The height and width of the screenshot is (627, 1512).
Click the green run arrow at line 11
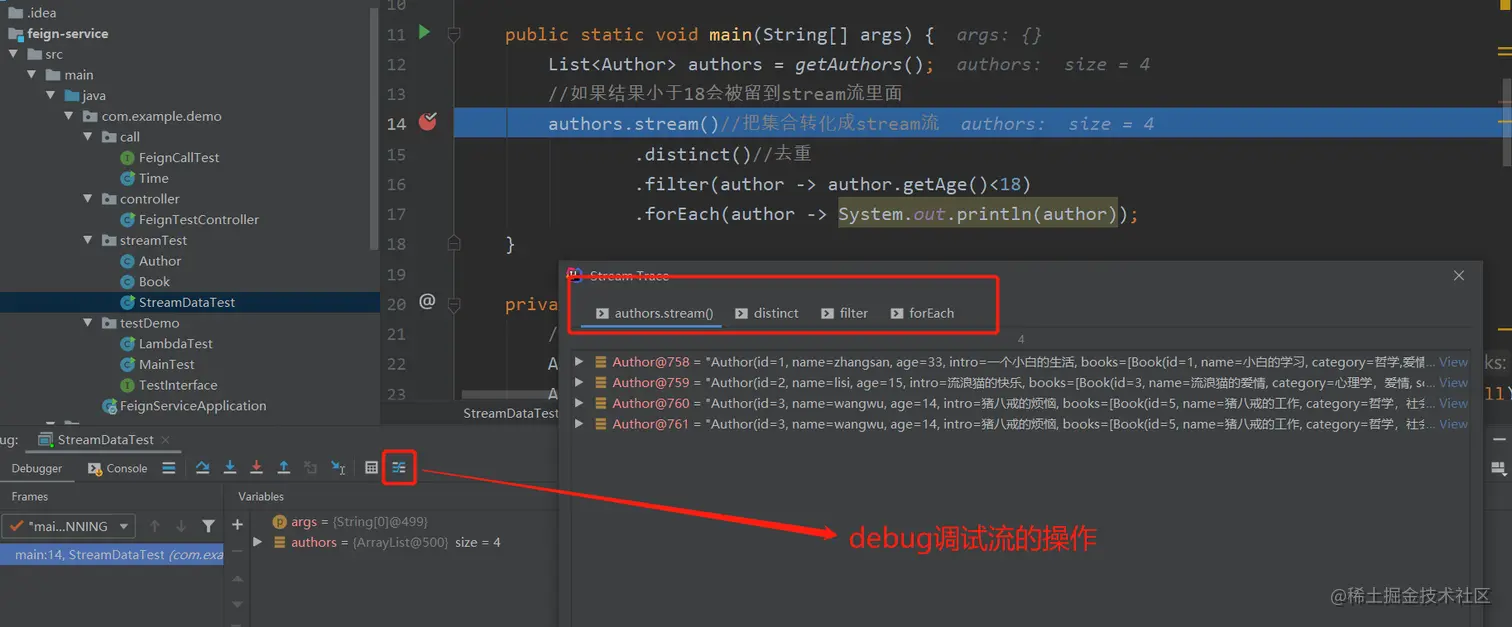point(424,33)
